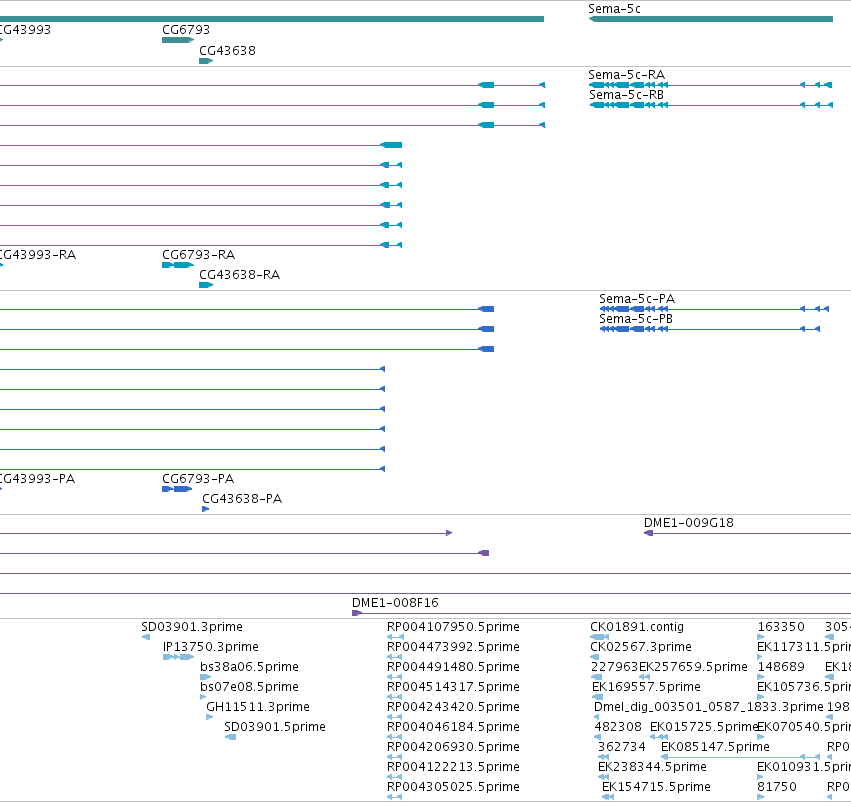Click the RP004473992.5prime read label
The image size is (851, 802).
pyautogui.click(x=453, y=647)
